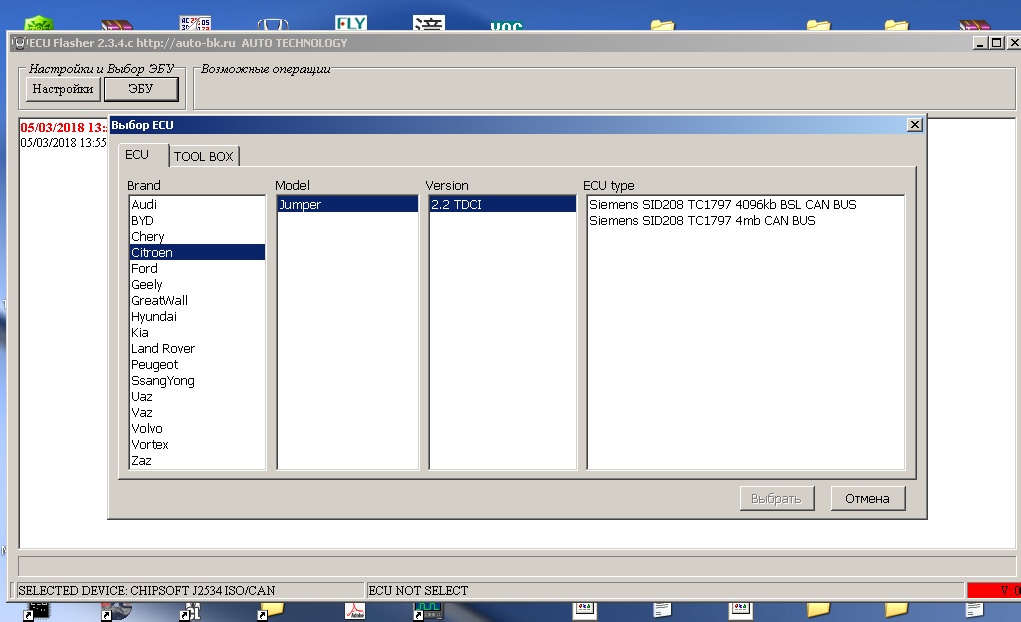The height and width of the screenshot is (622, 1021).
Task: Choose Volvo from the Brand list
Action: click(197, 429)
